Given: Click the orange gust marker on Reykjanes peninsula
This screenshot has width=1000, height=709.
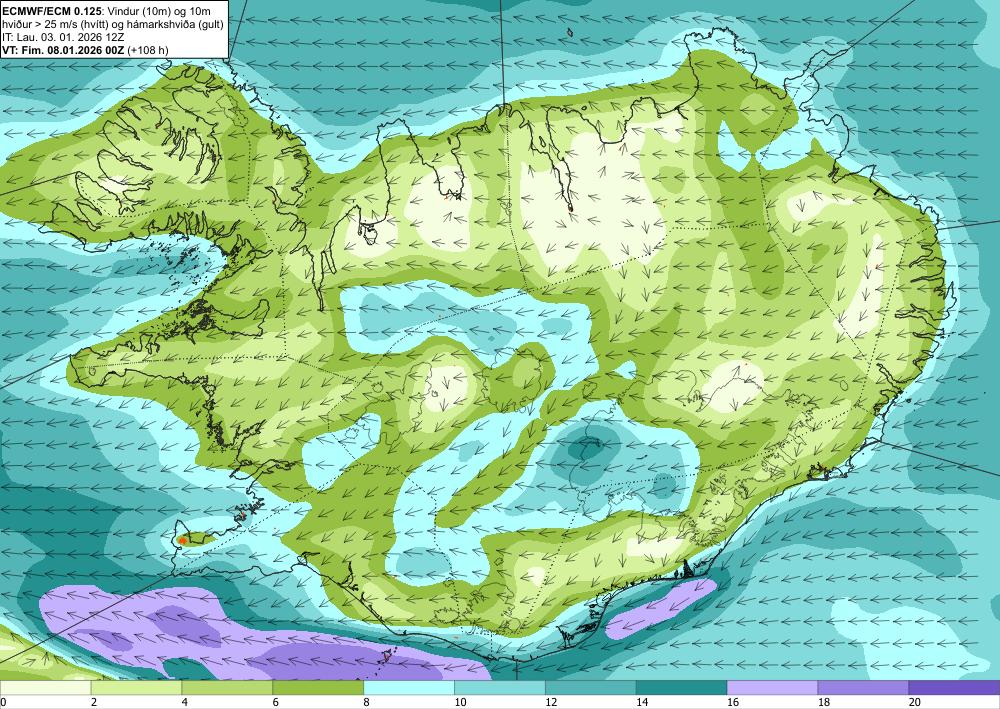Looking at the screenshot, I should [182, 541].
